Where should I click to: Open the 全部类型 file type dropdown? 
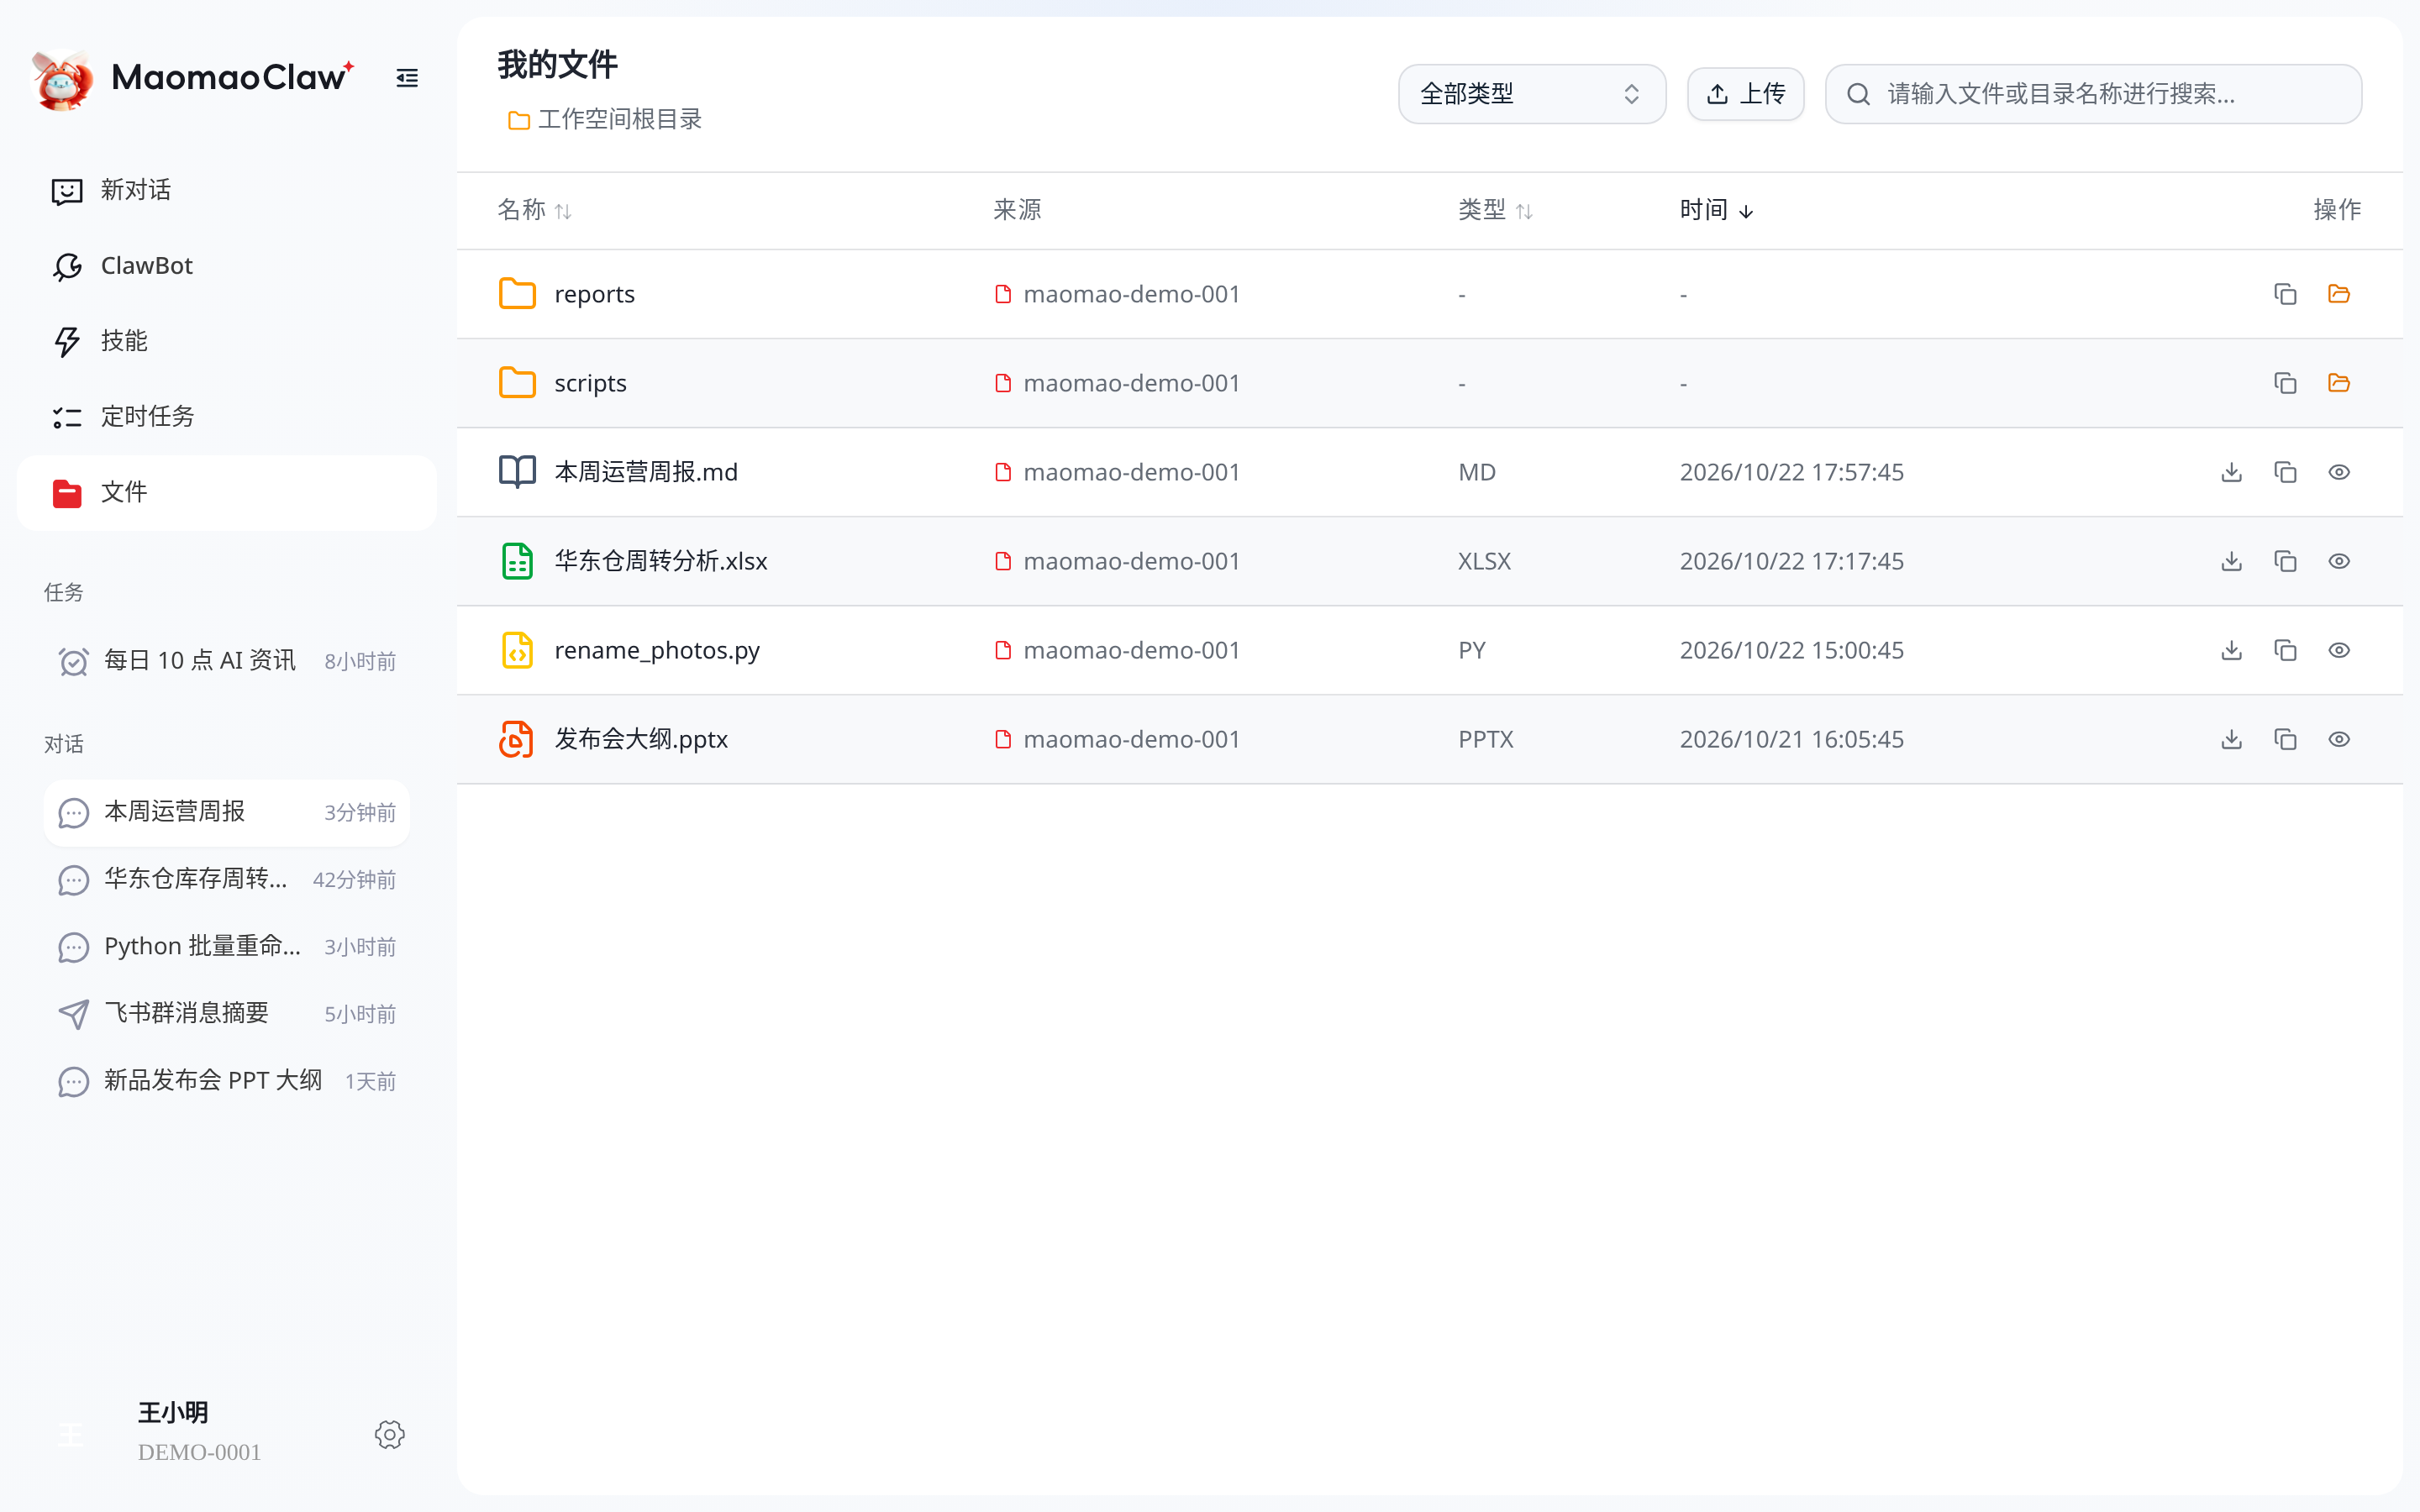coord(1531,94)
